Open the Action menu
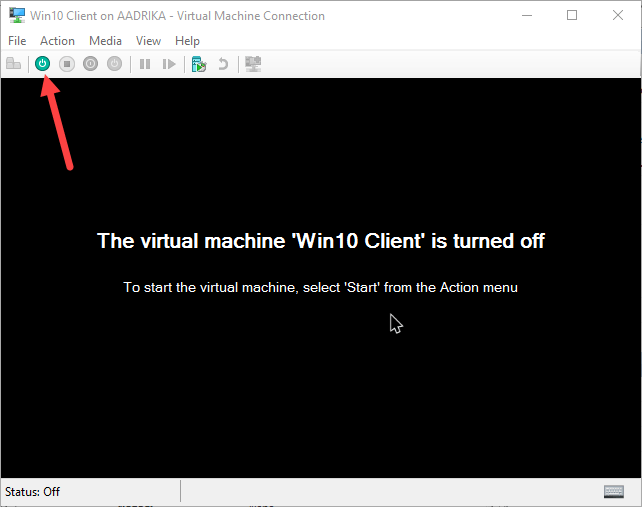The height and width of the screenshot is (507, 642). 57,41
